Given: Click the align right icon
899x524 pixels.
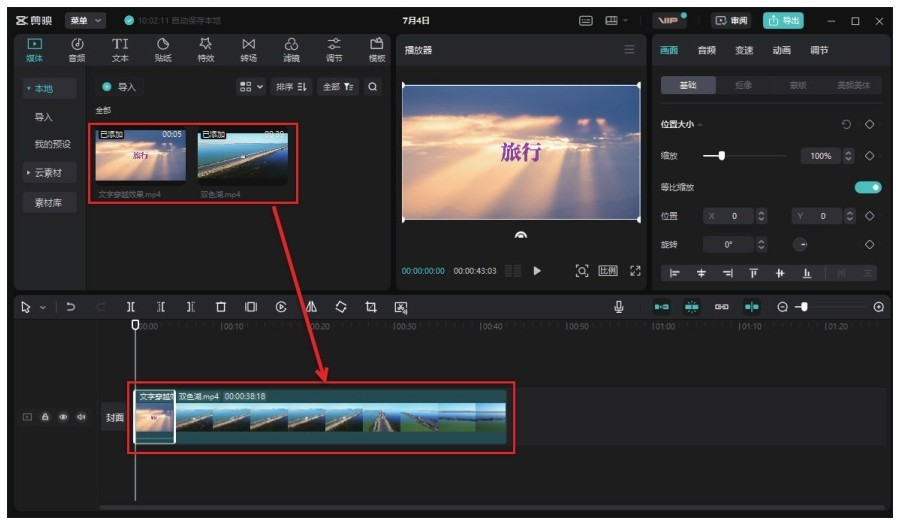Looking at the screenshot, I should pos(728,273).
